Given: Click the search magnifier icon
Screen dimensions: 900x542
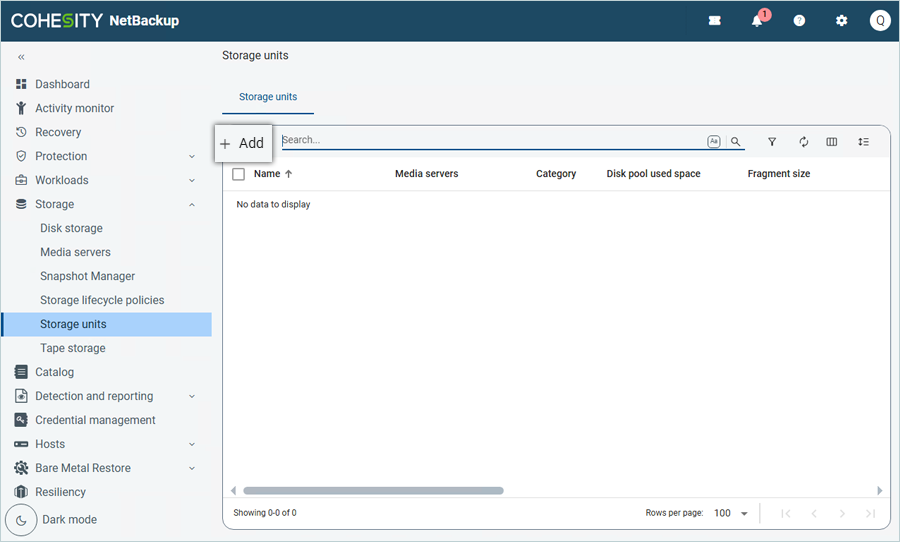Looking at the screenshot, I should click(736, 142).
